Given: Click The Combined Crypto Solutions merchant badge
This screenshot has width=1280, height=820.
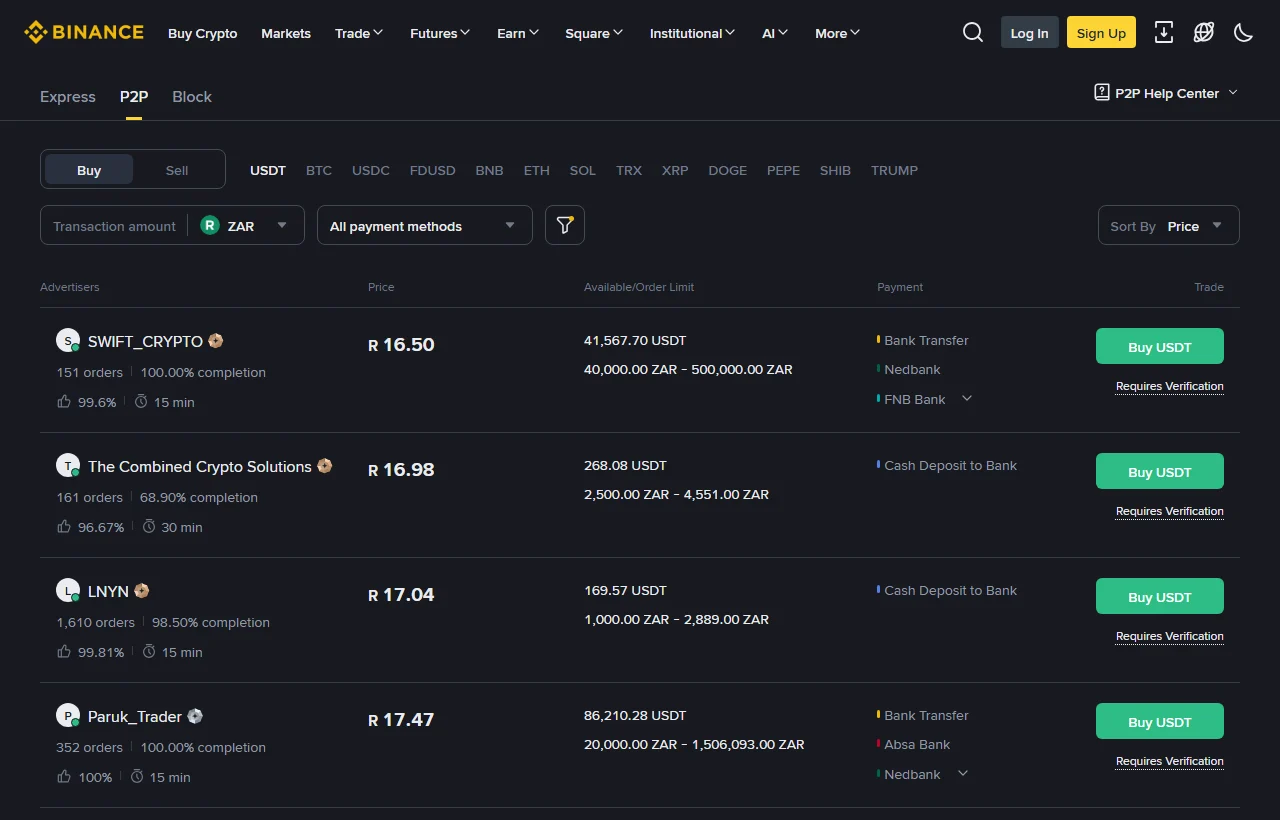Looking at the screenshot, I should pos(324,466).
